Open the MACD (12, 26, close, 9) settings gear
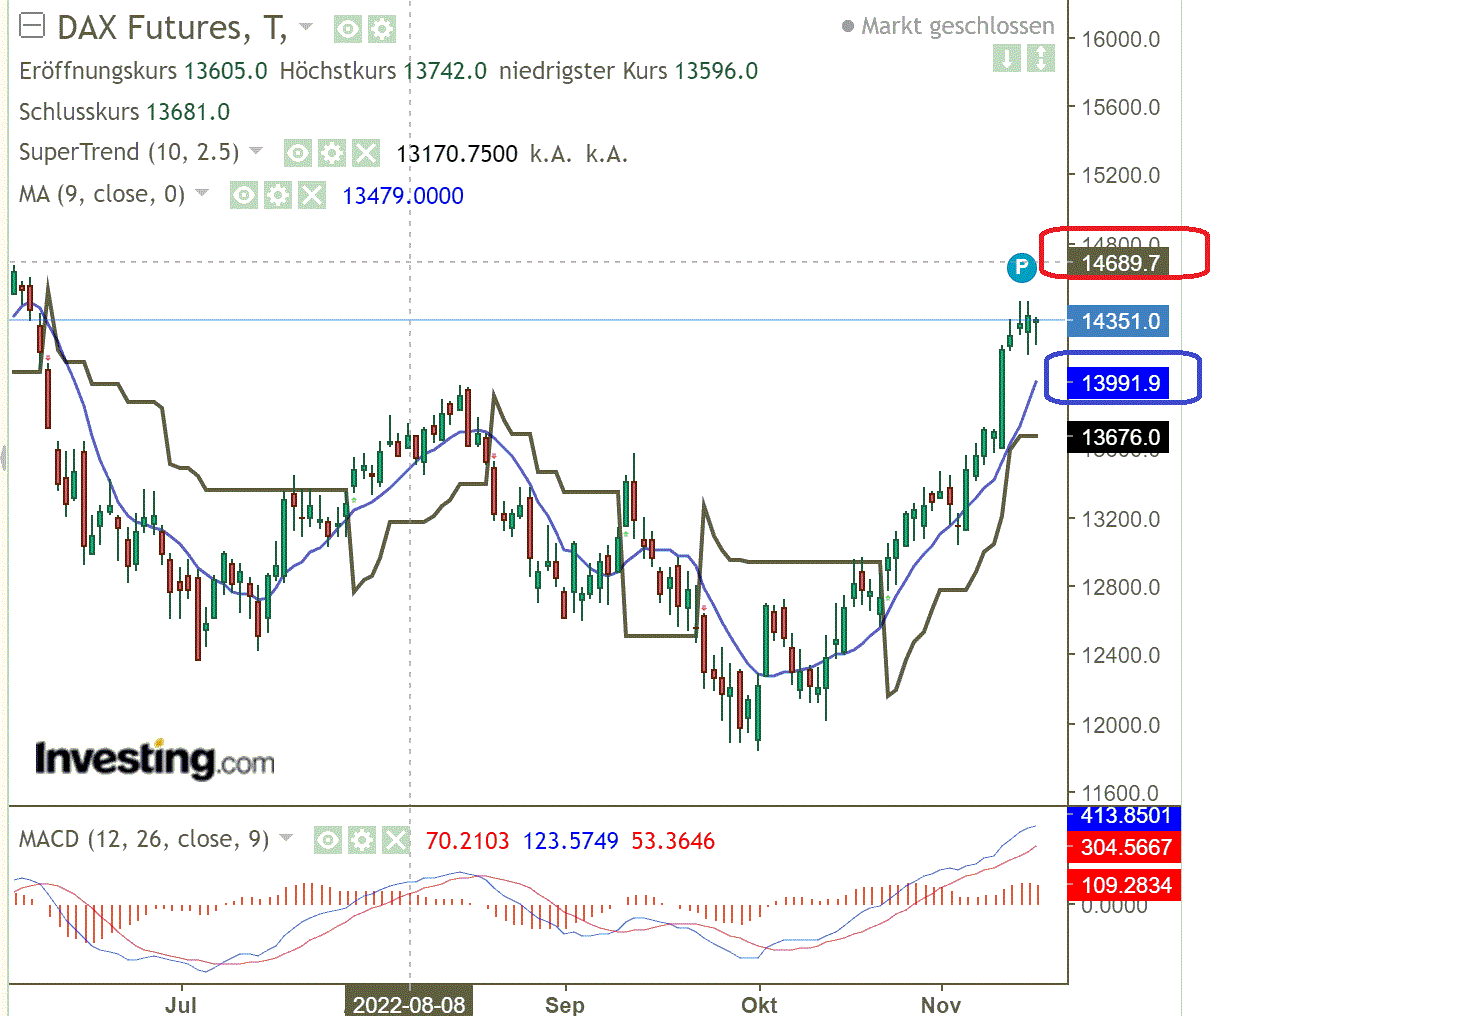This screenshot has width=1458, height=1016. click(360, 841)
